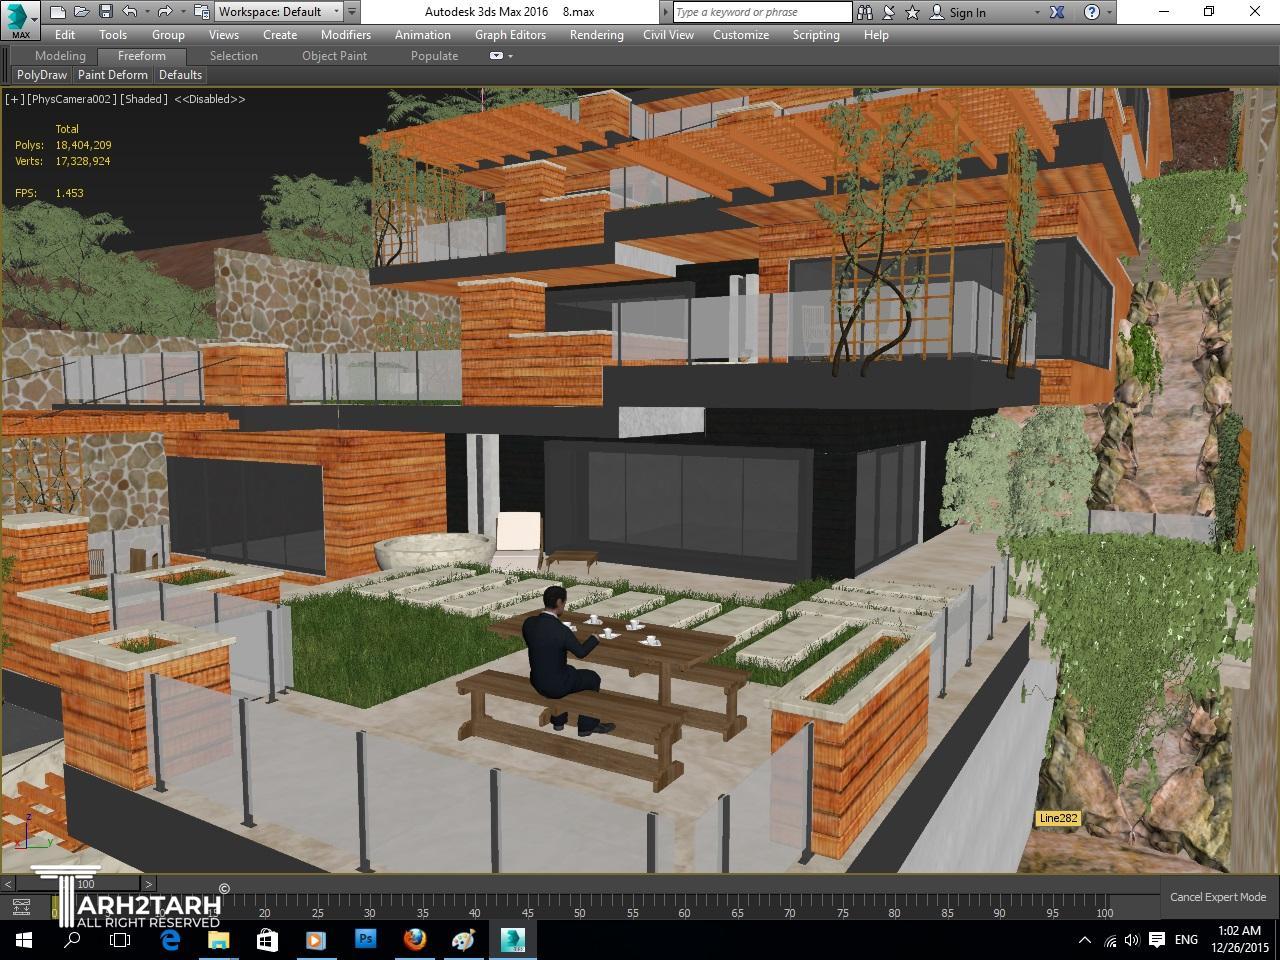Viewport: 1280px width, 960px height.
Task: Open the PolyDraw panel button
Action: (x=42, y=75)
